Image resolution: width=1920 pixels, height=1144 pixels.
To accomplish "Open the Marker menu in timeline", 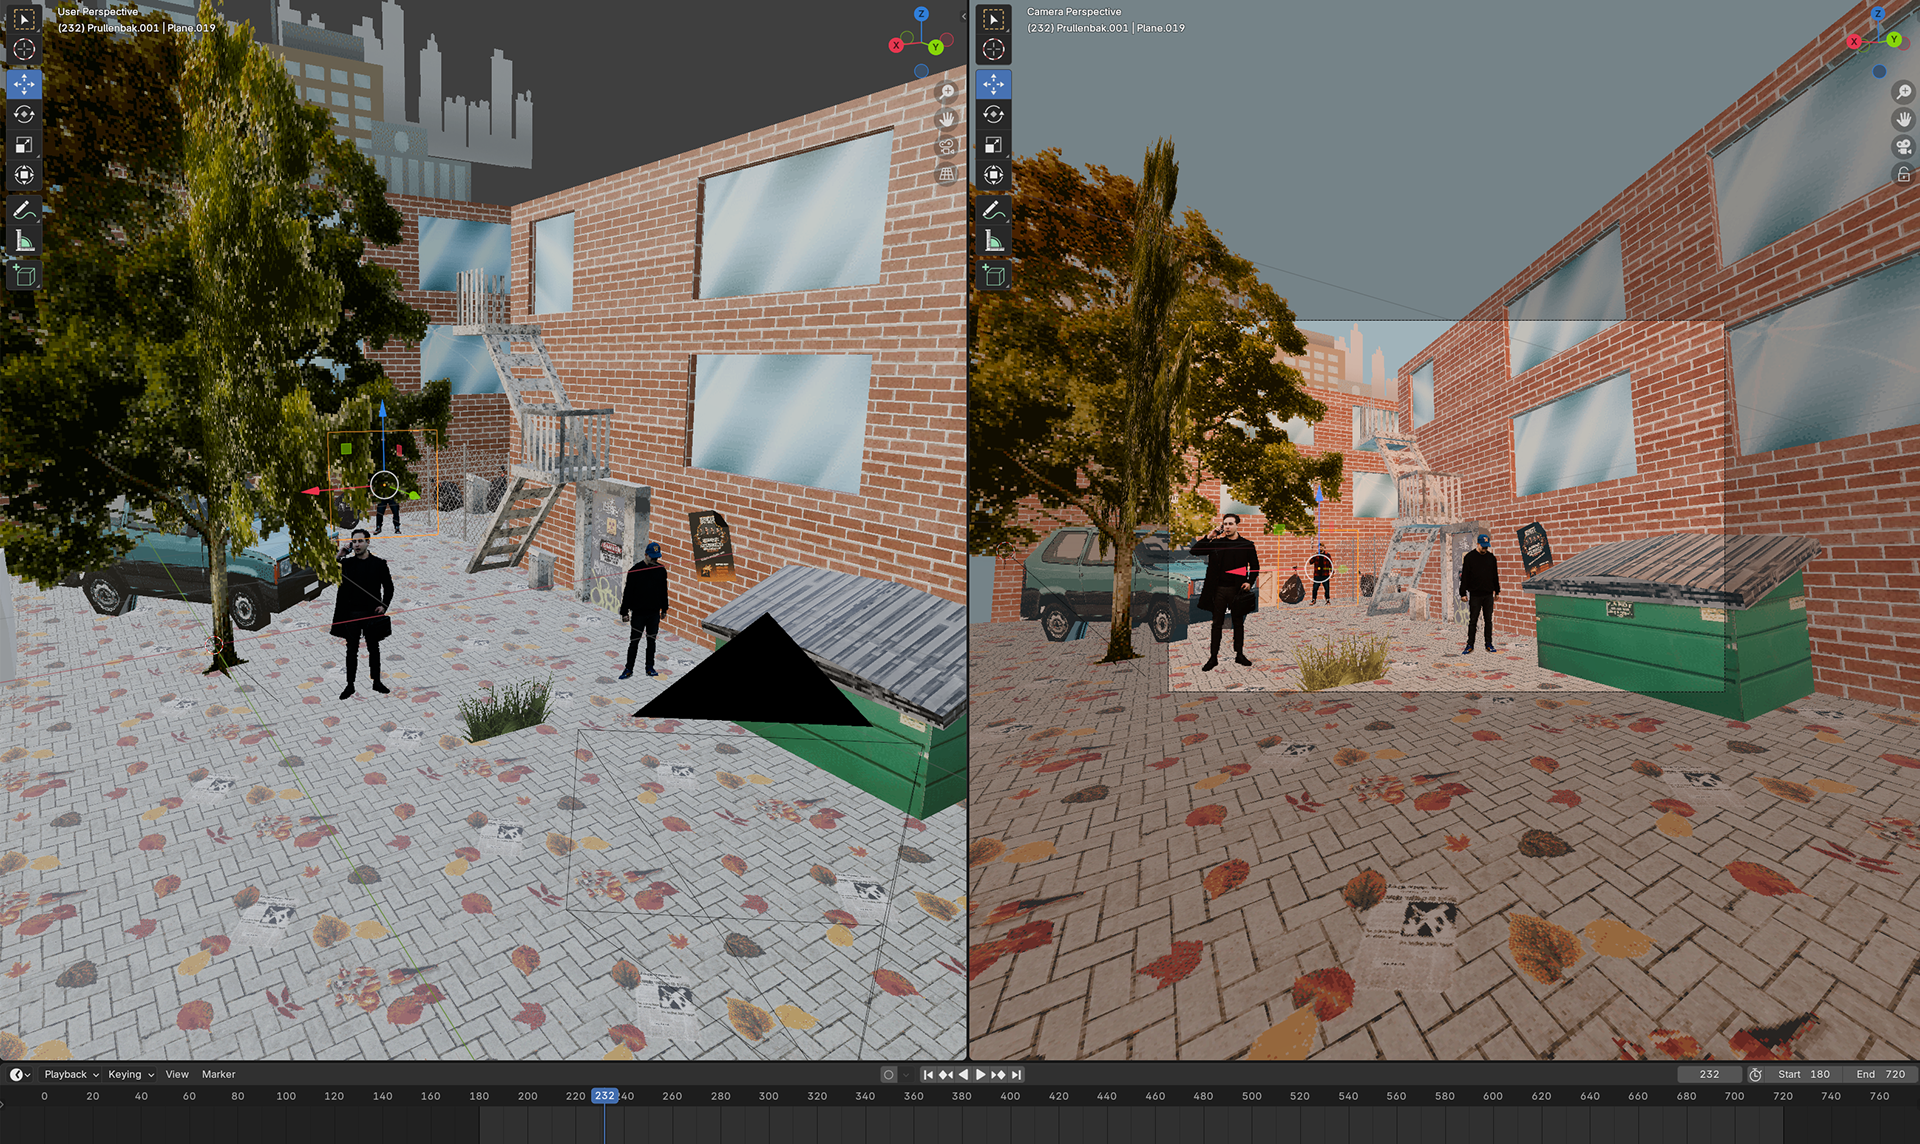I will (218, 1074).
